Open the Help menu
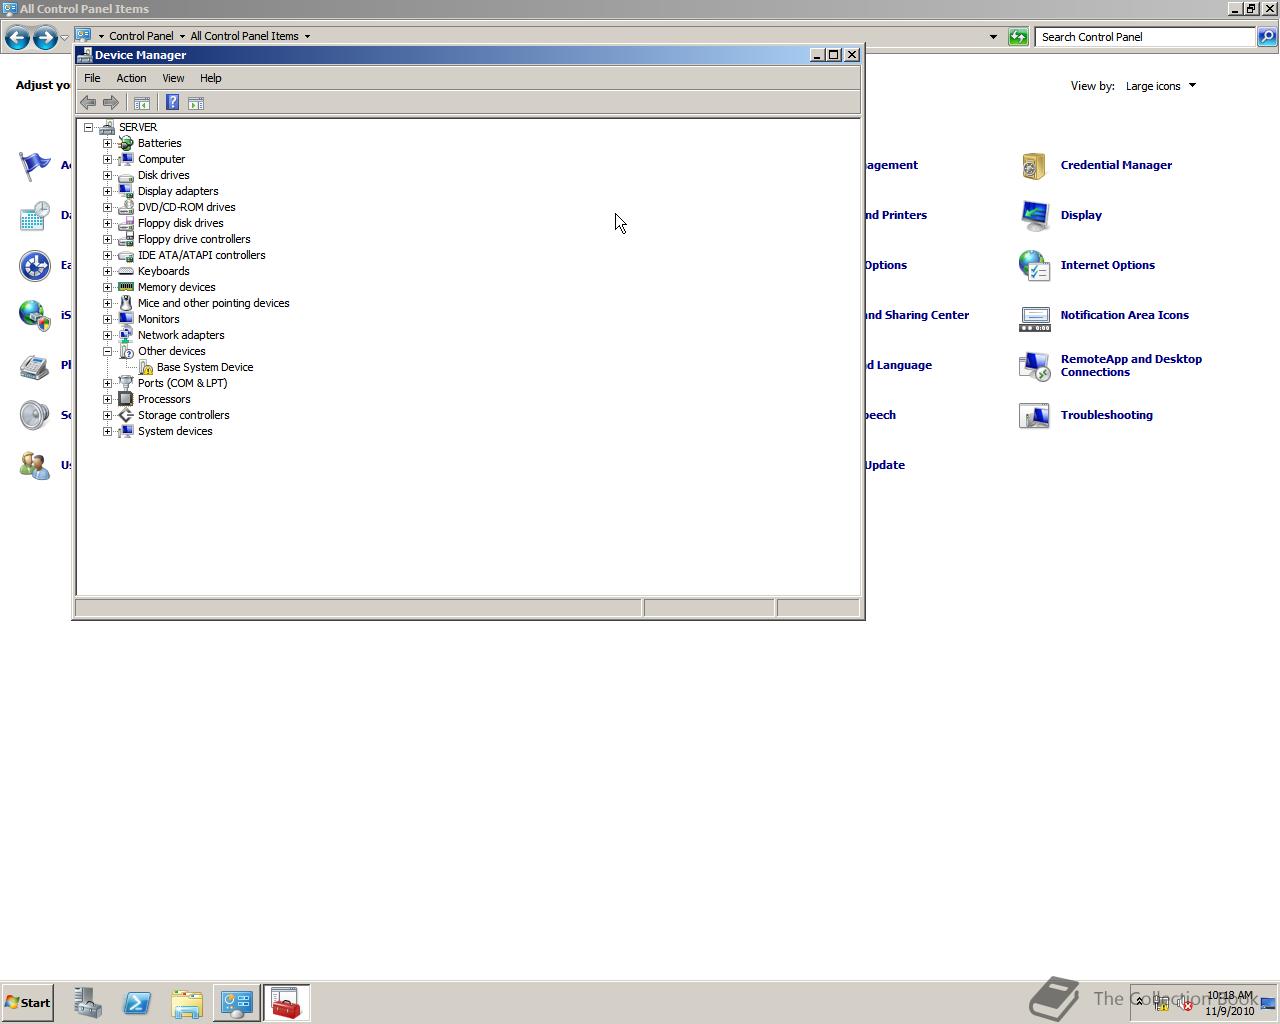Viewport: 1280px width, 1024px height. pos(210,78)
